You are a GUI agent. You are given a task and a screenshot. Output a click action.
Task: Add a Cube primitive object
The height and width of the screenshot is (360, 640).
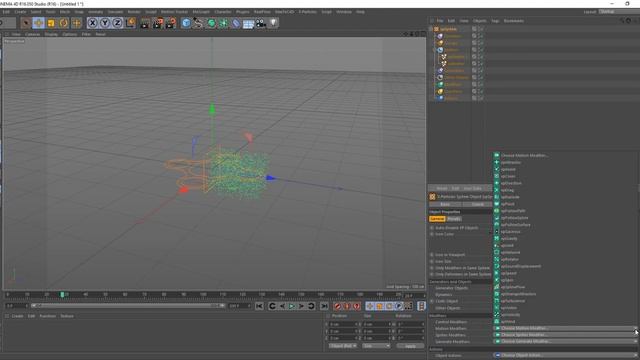tap(186, 23)
